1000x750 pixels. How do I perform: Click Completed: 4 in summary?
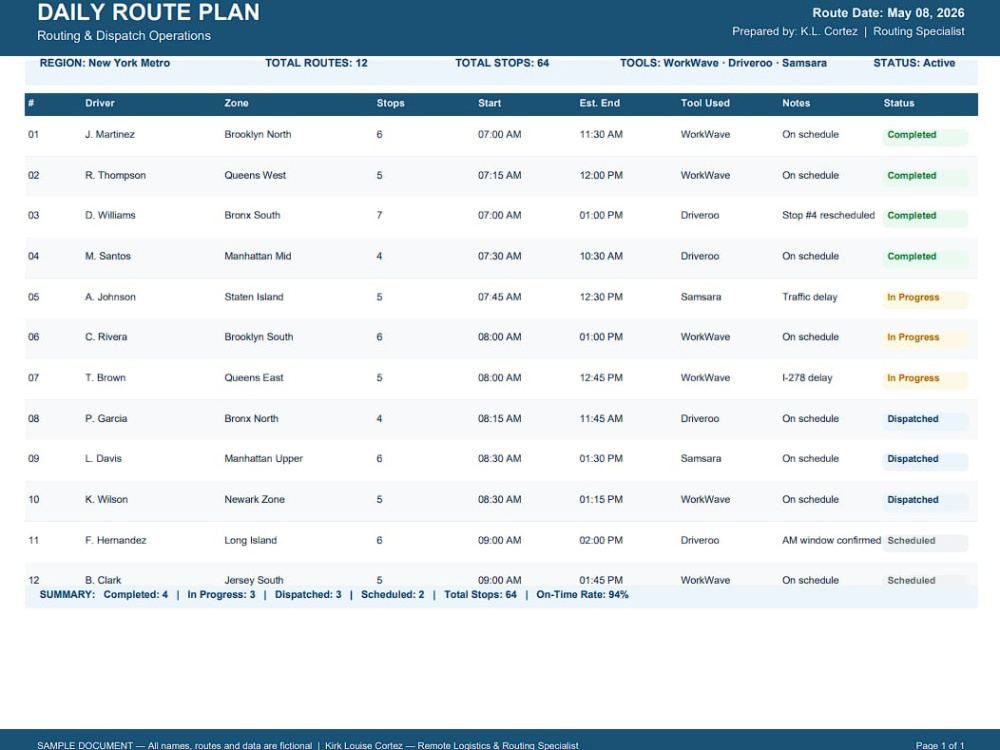[136, 595]
